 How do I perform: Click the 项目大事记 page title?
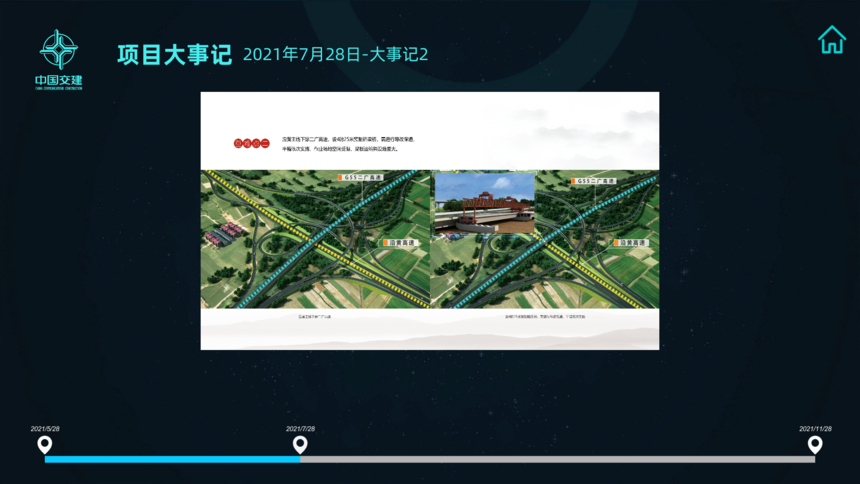coord(173,54)
